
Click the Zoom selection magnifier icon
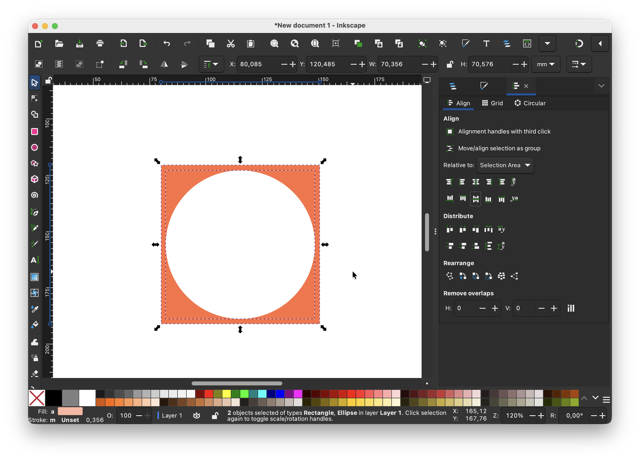pyautogui.click(x=274, y=44)
